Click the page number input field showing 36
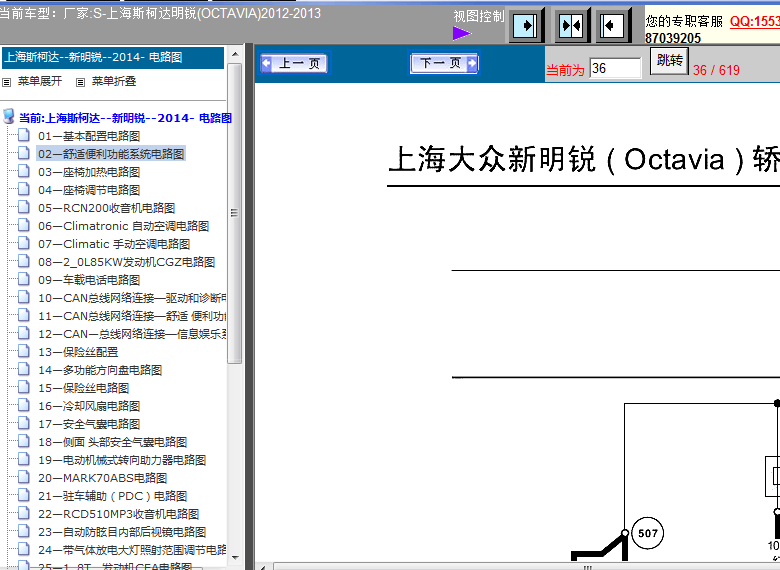 pyautogui.click(x=615, y=68)
